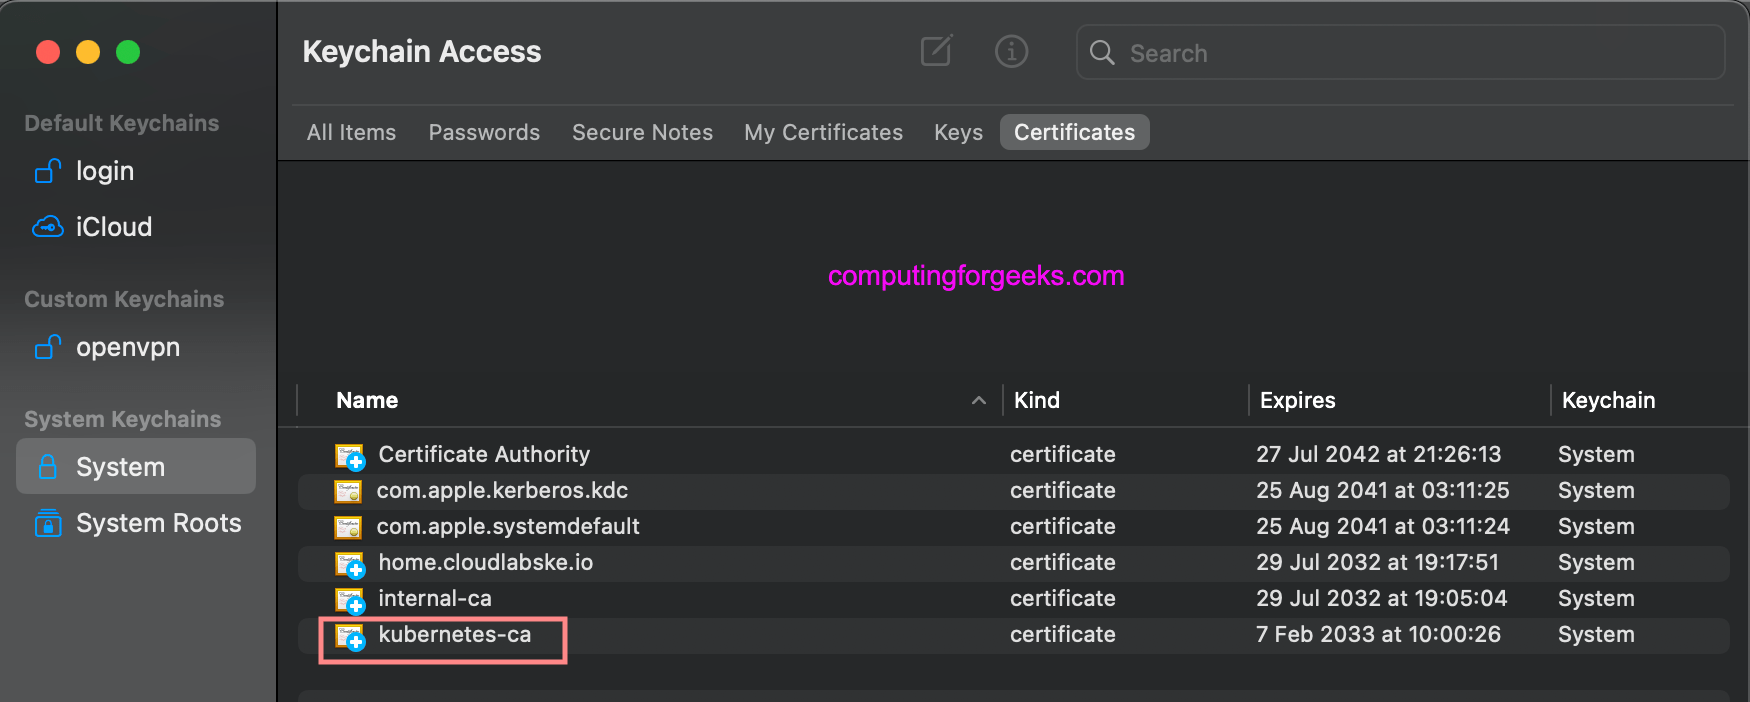1750x702 pixels.
Task: Click the com.apple.kerberos.kdc certificate icon
Action: pos(348,491)
